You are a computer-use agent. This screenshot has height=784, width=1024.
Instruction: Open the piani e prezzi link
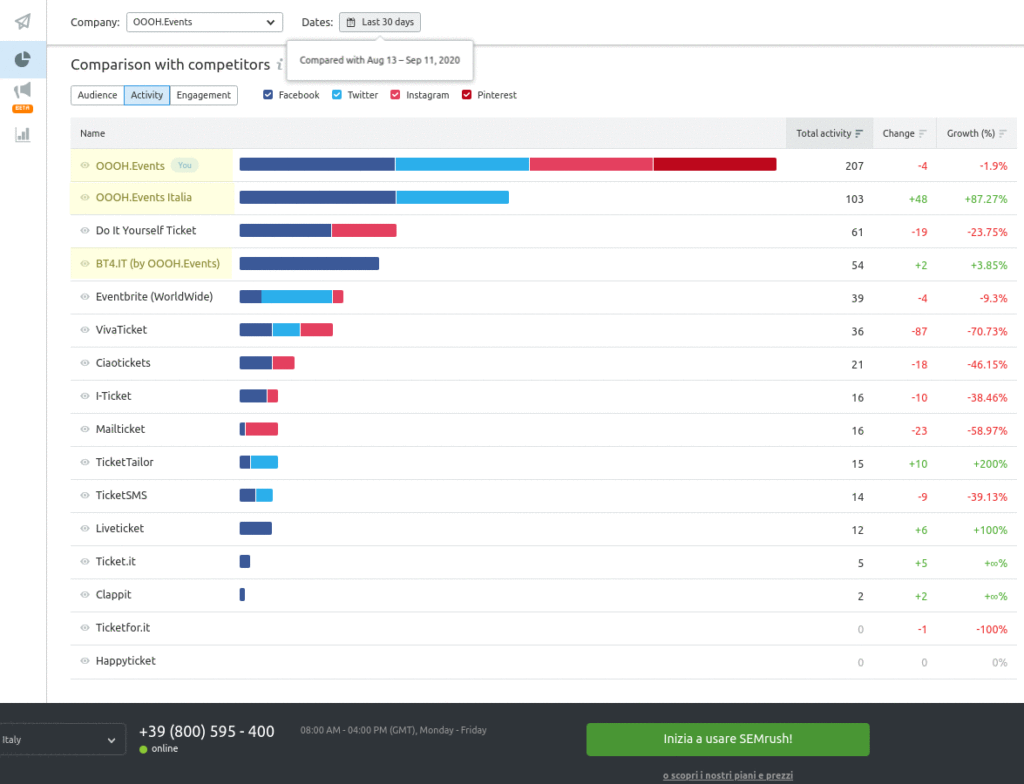727,775
